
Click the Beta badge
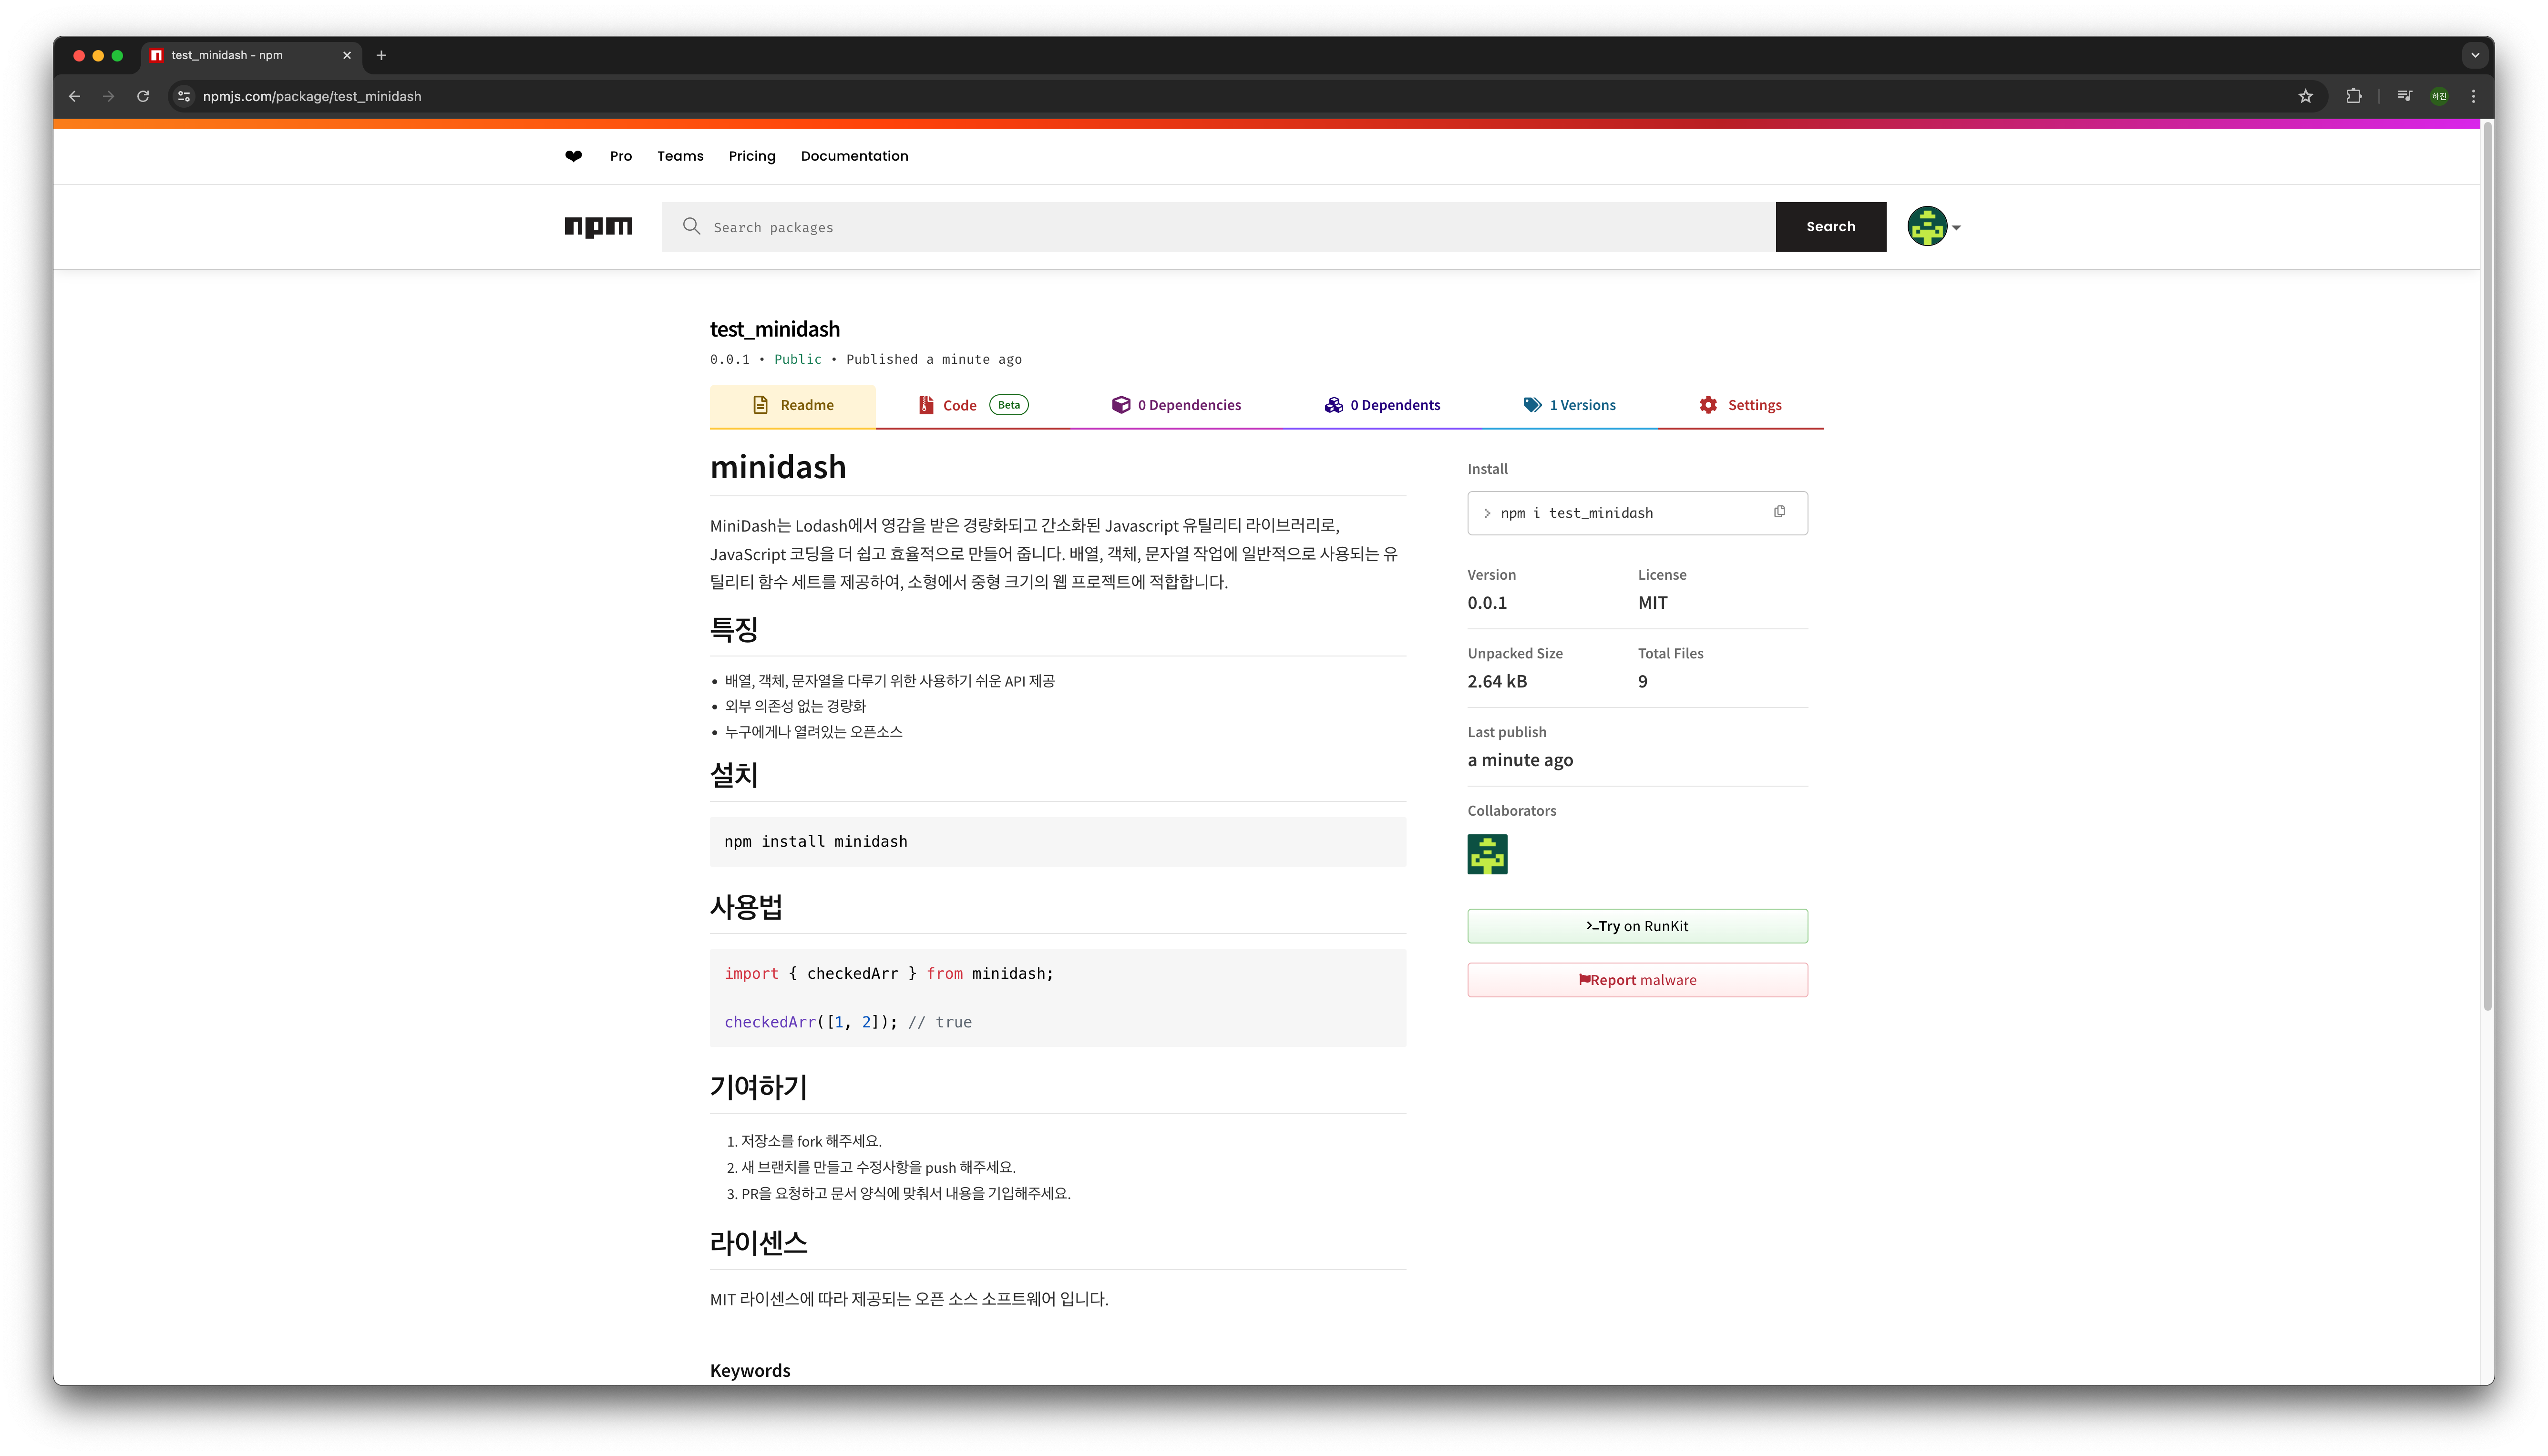point(1009,405)
